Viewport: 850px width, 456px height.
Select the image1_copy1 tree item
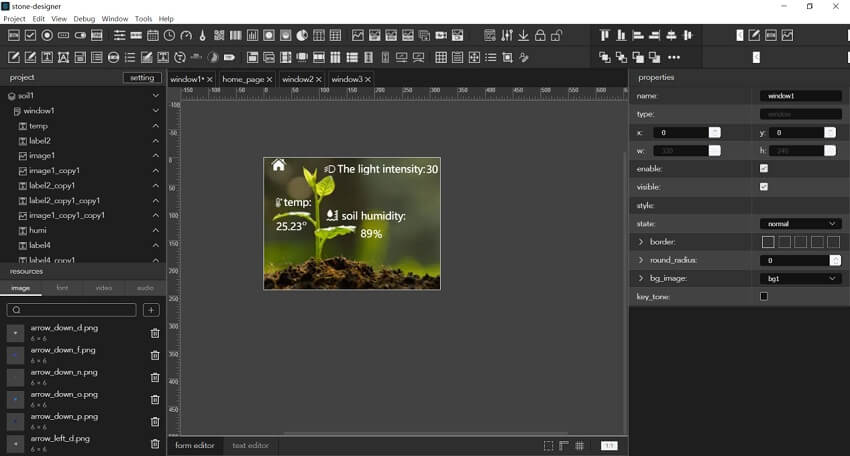[54, 170]
